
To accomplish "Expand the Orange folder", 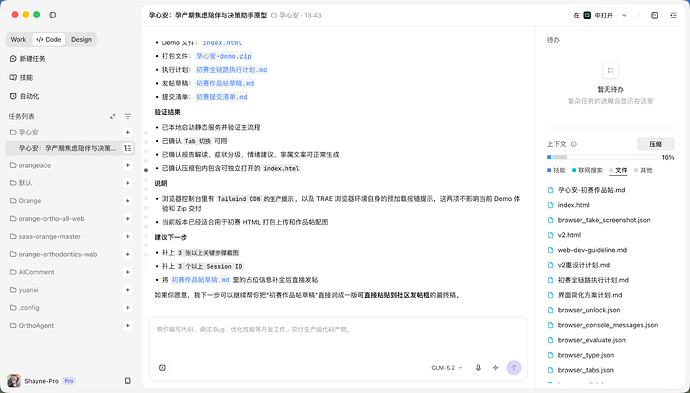I will pos(25,201).
